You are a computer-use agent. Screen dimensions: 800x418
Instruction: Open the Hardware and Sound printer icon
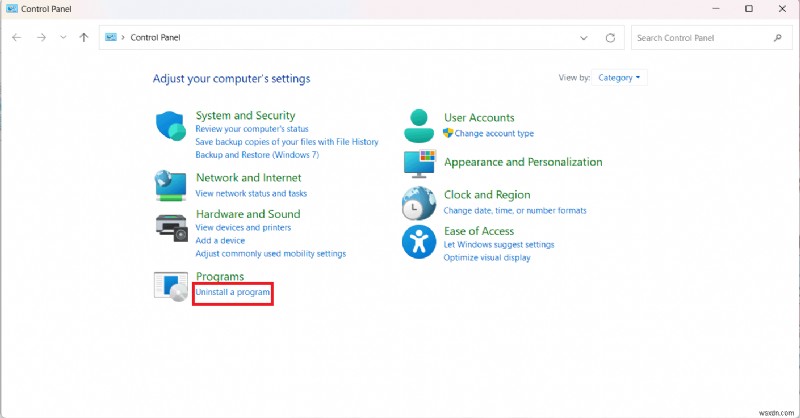[171, 228]
